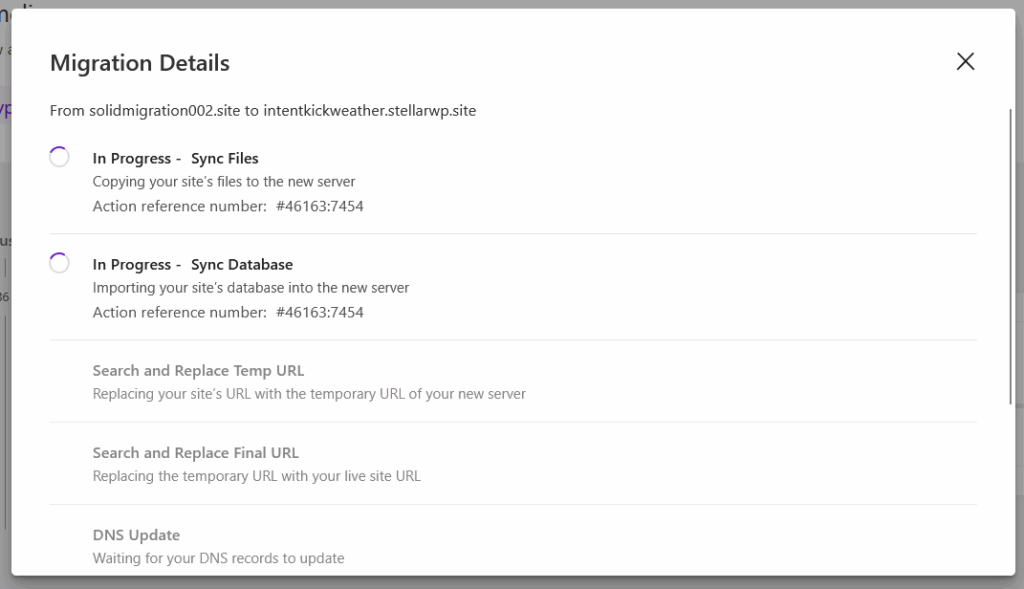
Task: Click the Sync Database action reference number
Action: click(x=320, y=312)
